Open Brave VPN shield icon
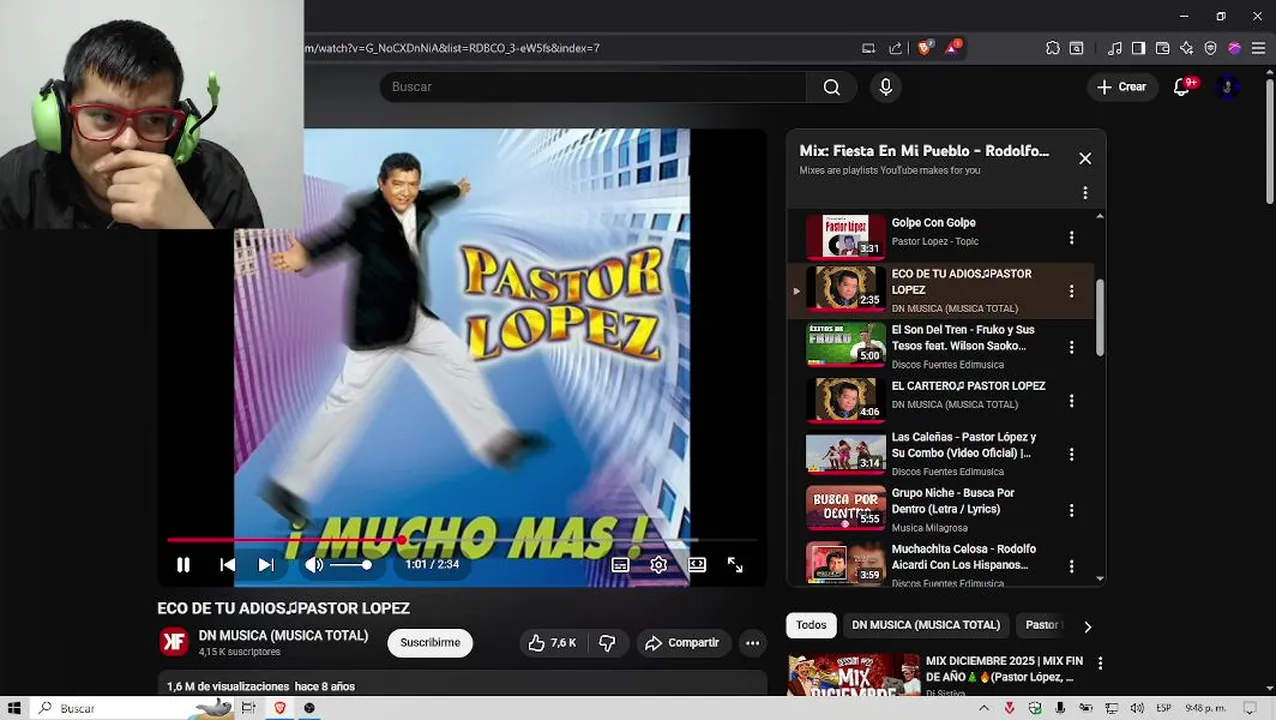 1210,48
